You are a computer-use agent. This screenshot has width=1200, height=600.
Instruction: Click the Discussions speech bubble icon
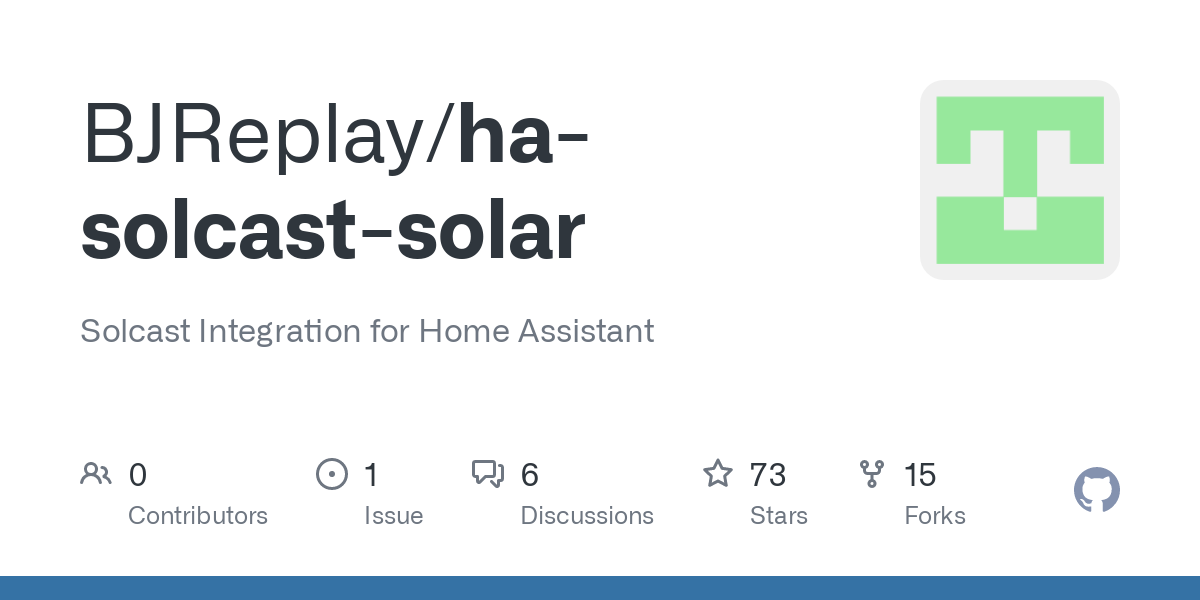pos(488,474)
